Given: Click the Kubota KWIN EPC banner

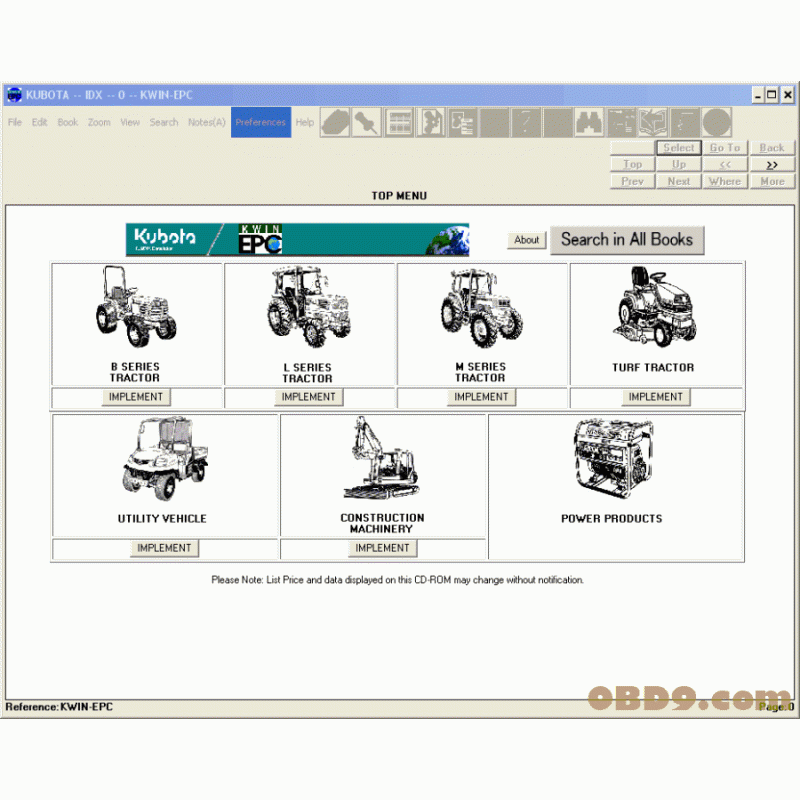Looking at the screenshot, I should click(297, 239).
